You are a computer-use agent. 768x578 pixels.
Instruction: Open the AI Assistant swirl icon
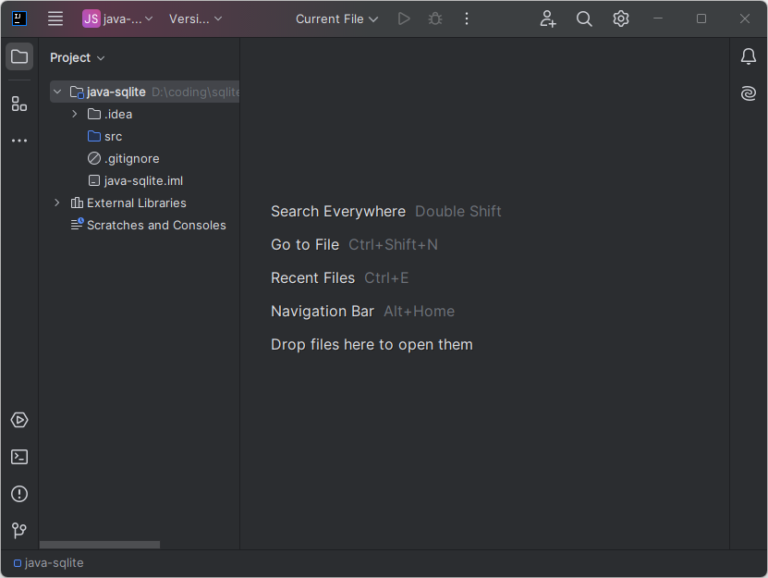click(748, 94)
